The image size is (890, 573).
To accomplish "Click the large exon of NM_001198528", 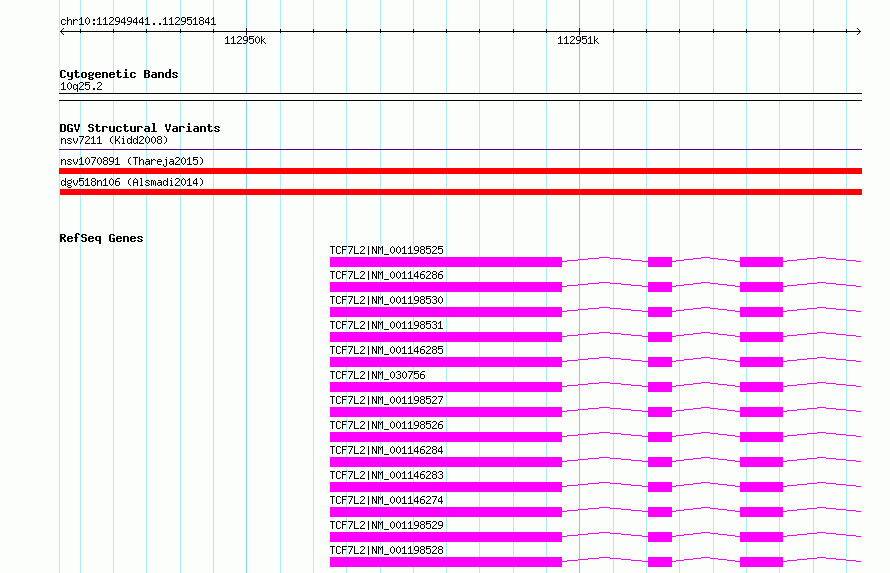I will (x=446, y=562).
